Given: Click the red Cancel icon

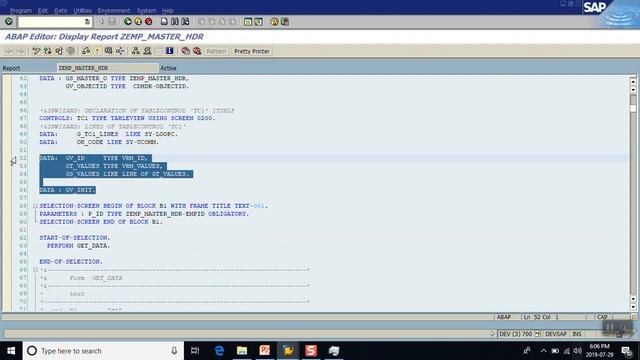Looking at the screenshot, I should click(x=149, y=22).
